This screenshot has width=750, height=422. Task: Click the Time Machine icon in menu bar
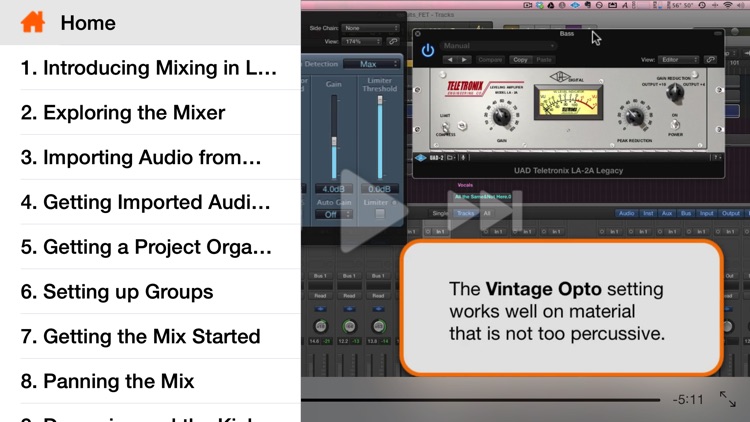(702, 5)
